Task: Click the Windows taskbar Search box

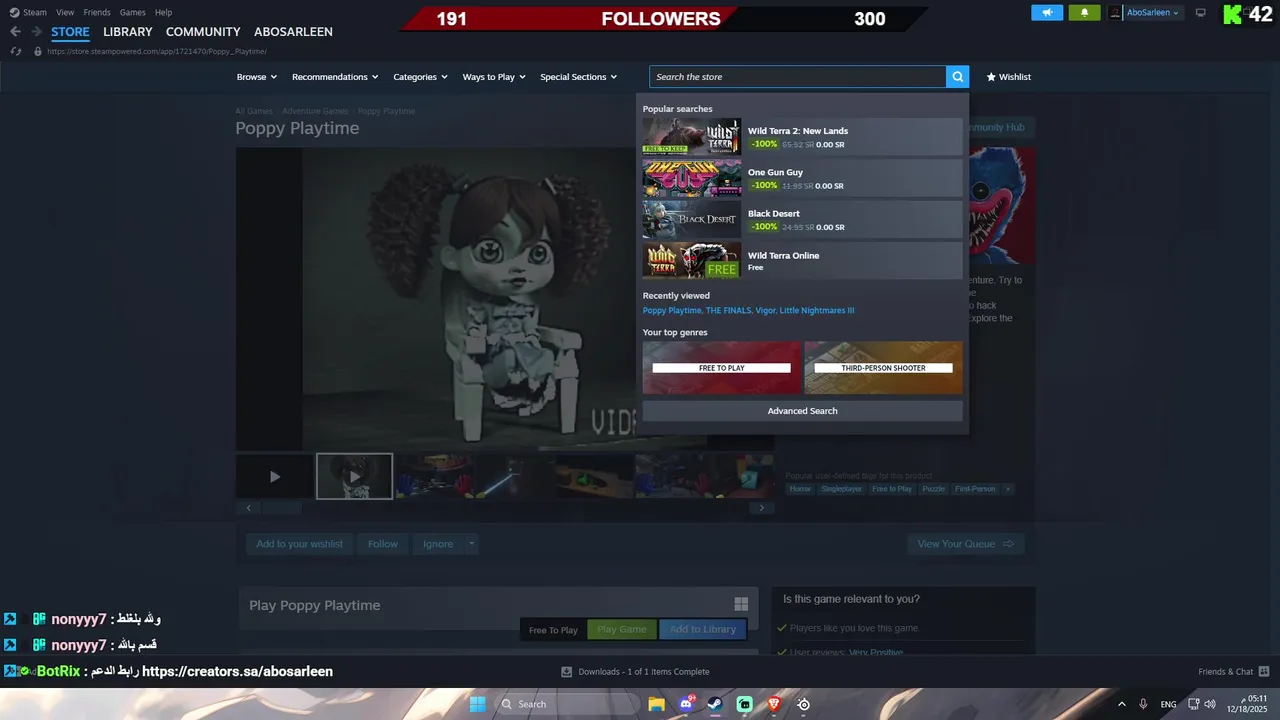Action: (x=568, y=704)
